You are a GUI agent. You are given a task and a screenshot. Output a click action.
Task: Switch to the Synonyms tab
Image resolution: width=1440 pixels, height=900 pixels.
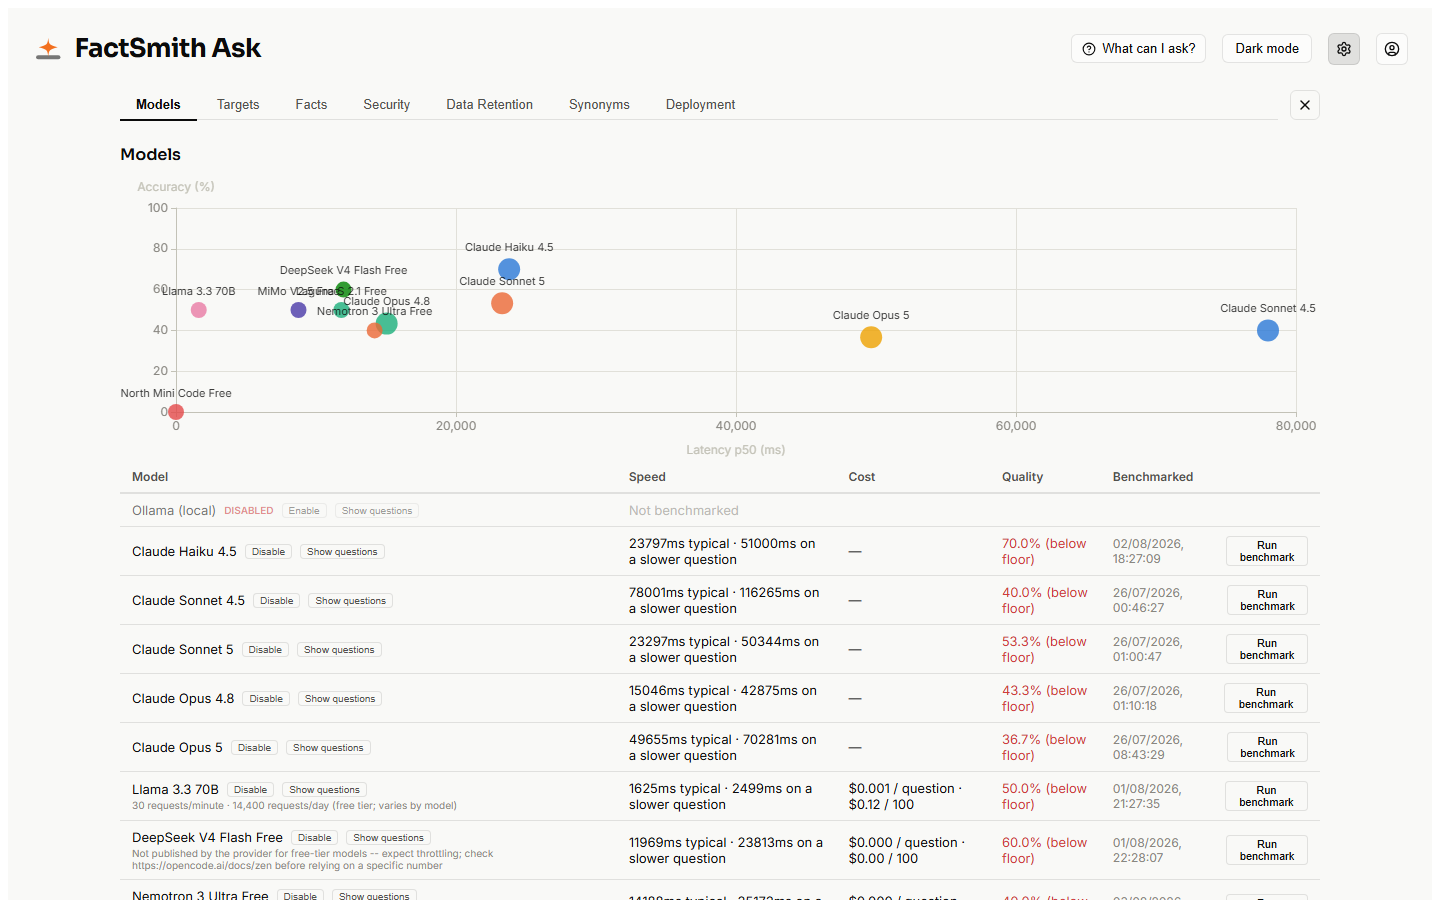599,104
